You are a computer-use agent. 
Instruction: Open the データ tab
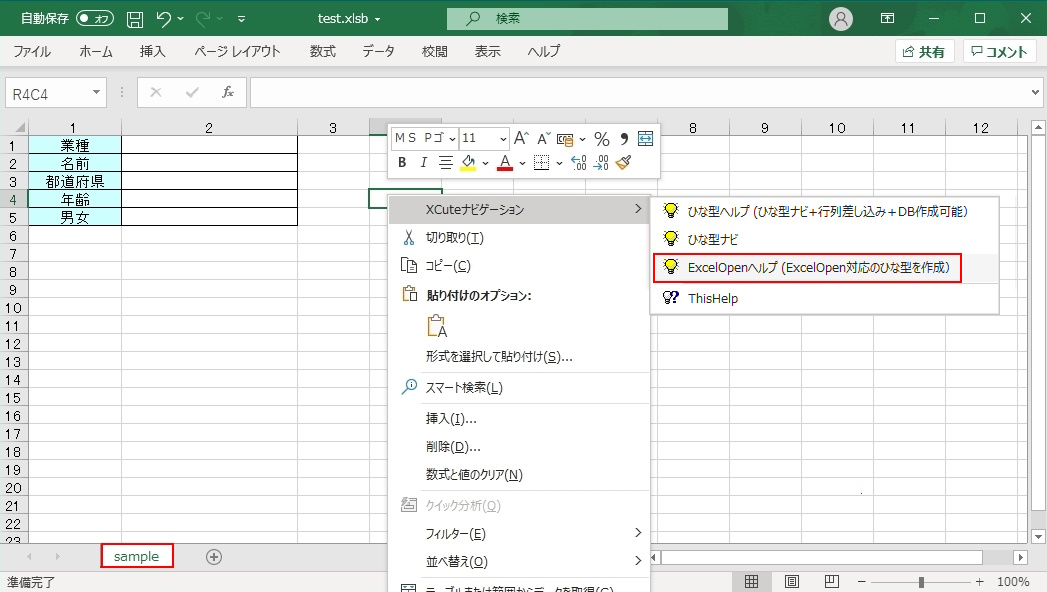[379, 51]
